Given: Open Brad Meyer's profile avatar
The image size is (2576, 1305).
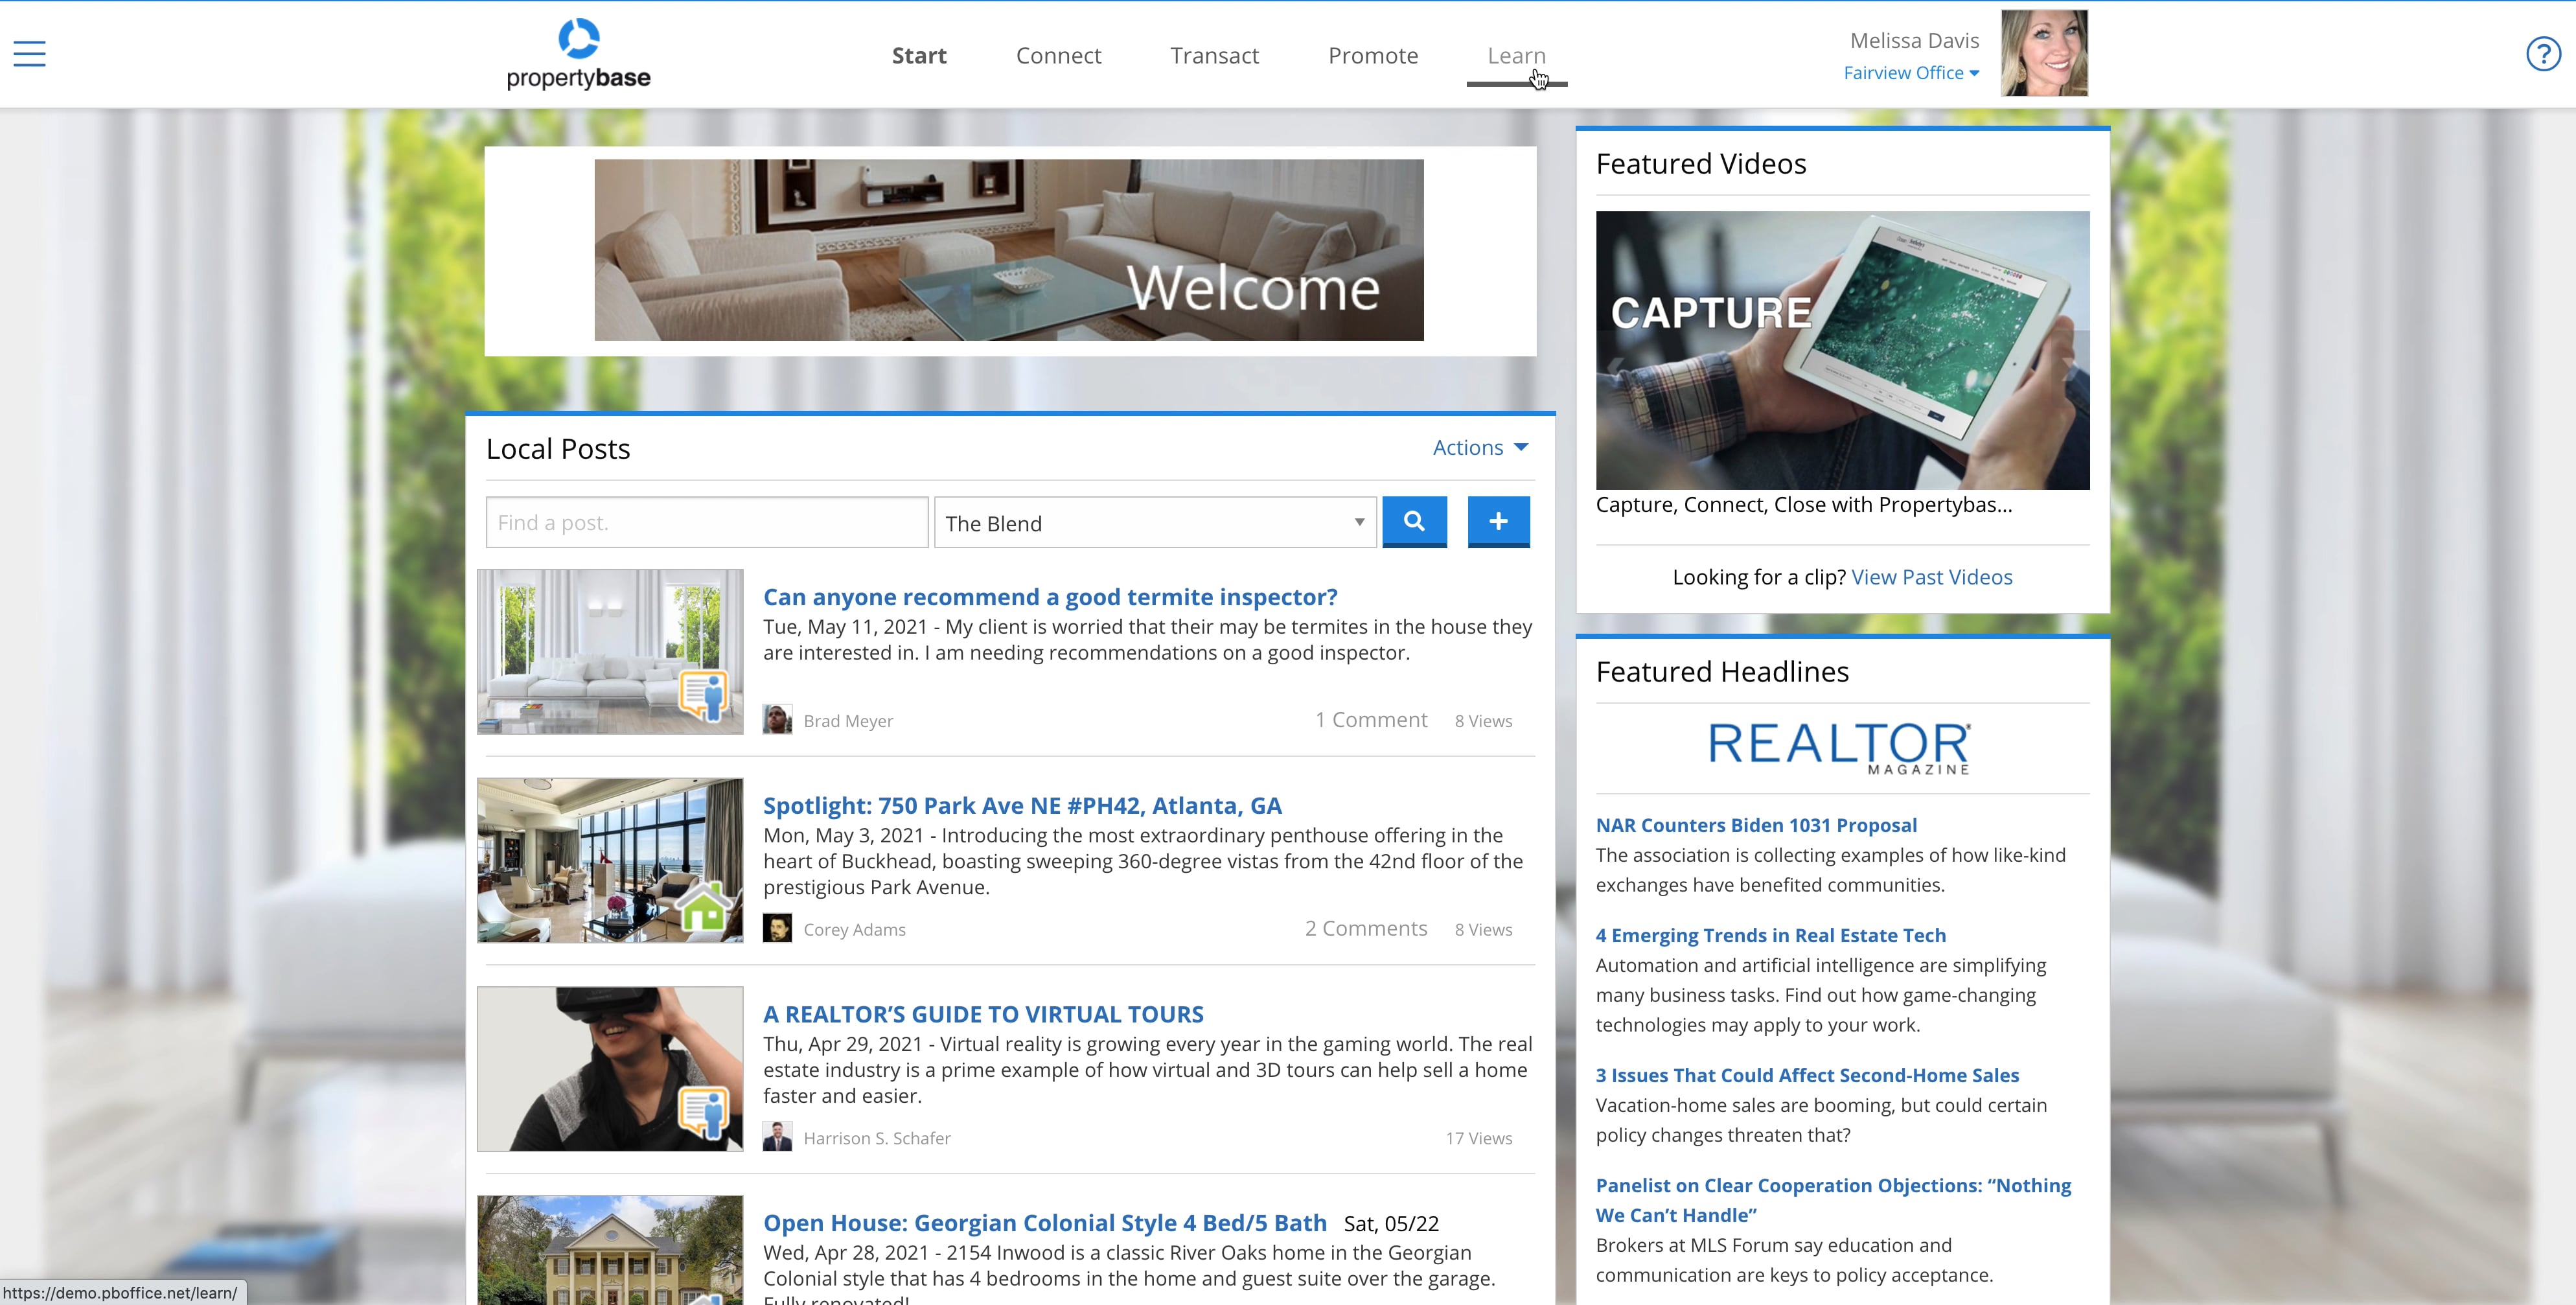Looking at the screenshot, I should click(778, 719).
